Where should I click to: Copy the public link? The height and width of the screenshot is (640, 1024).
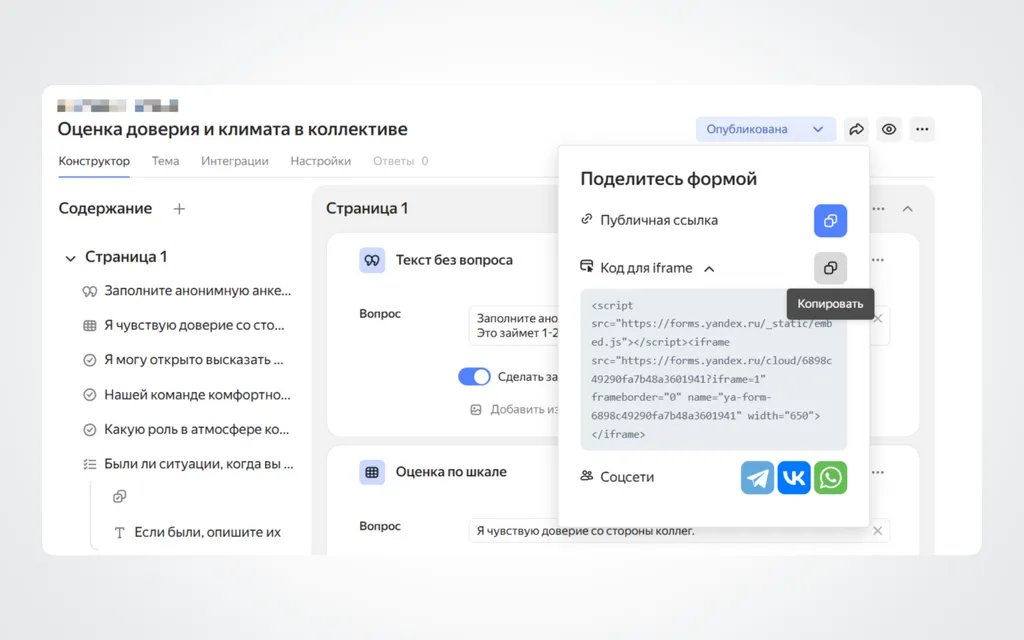click(x=830, y=221)
